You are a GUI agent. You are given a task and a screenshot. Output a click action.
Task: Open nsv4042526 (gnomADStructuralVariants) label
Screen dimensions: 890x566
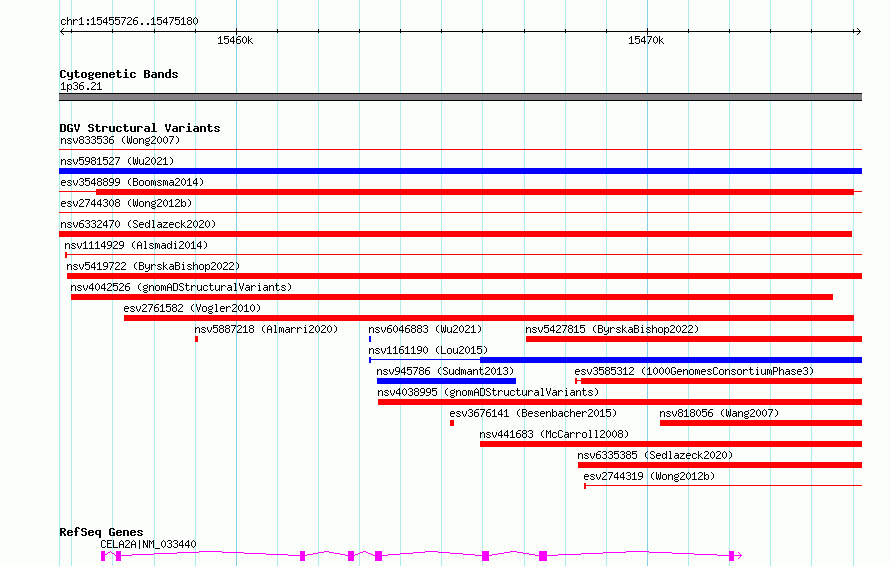[x=181, y=287]
